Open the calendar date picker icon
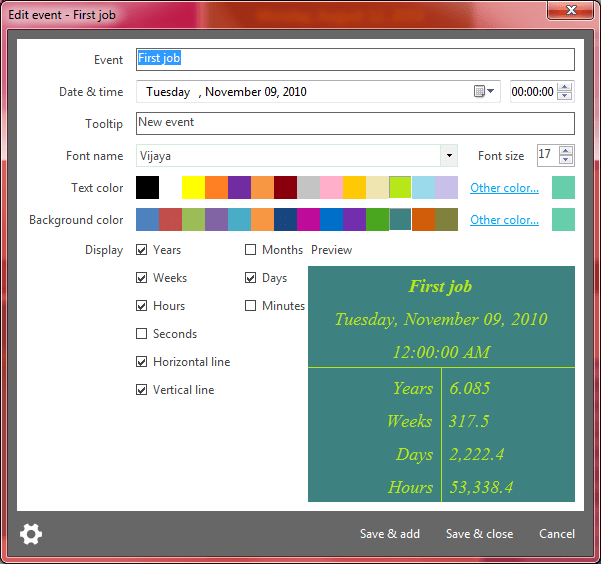This screenshot has height=564, width=601. 483,92
